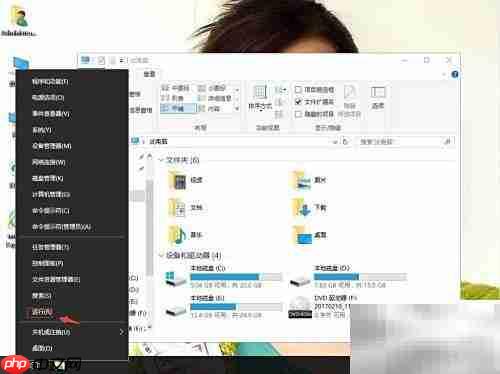Collapse the Folders (6) group chevron
This screenshot has width=500, height=374.
tap(161, 160)
